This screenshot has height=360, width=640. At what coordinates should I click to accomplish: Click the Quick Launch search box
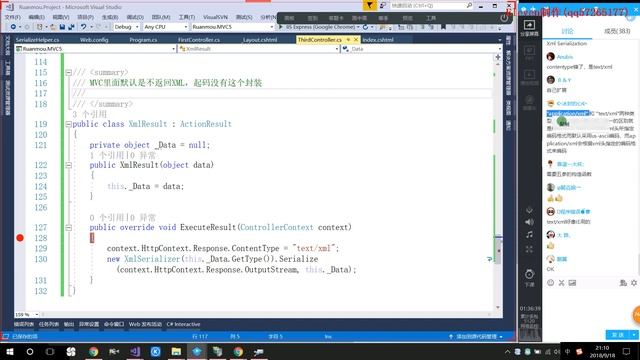tap(431, 5)
